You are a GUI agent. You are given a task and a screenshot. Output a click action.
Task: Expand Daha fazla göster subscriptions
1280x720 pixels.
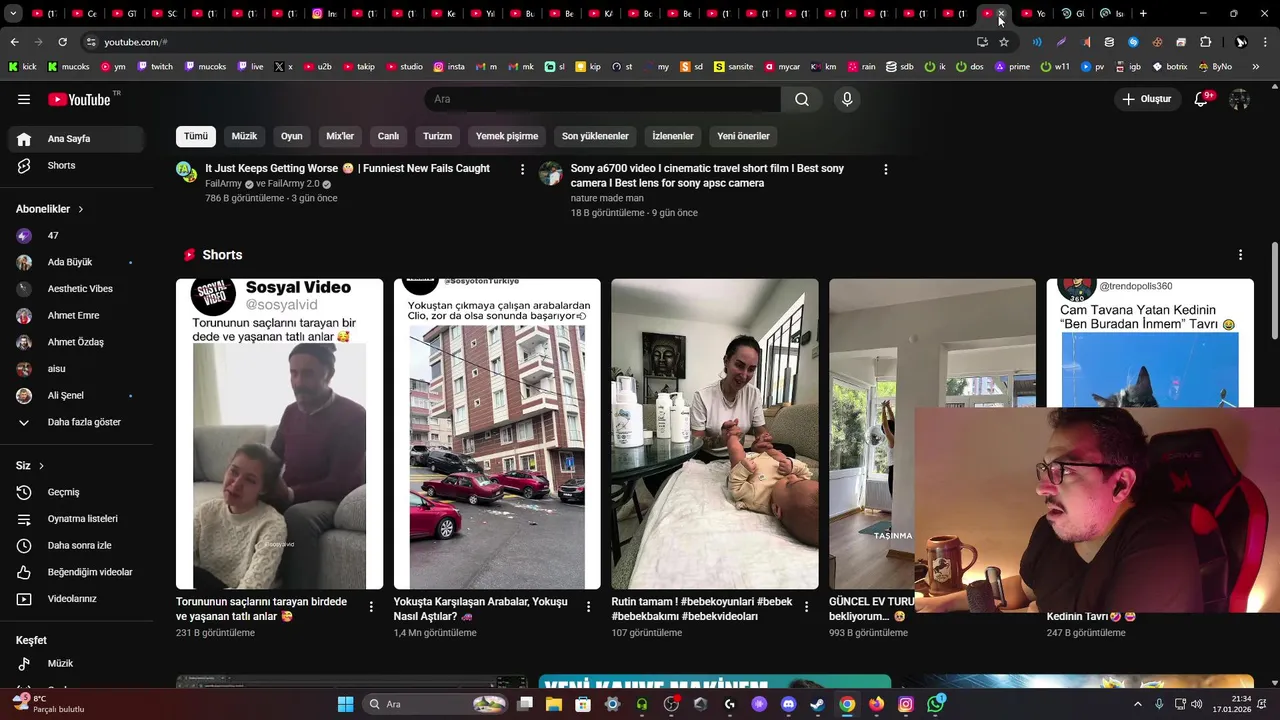click(x=76, y=422)
